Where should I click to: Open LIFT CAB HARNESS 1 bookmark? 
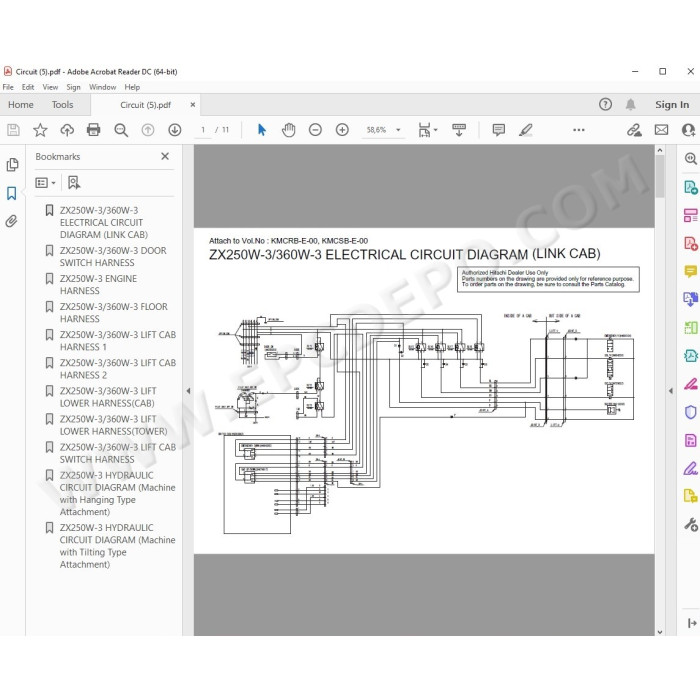(117, 341)
